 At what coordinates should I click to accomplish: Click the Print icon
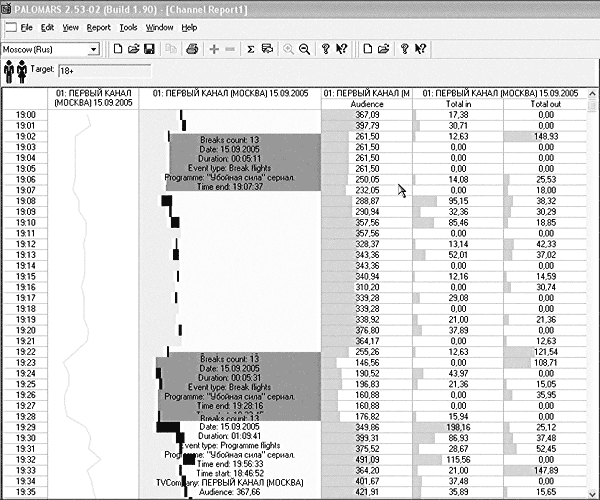click(x=192, y=49)
